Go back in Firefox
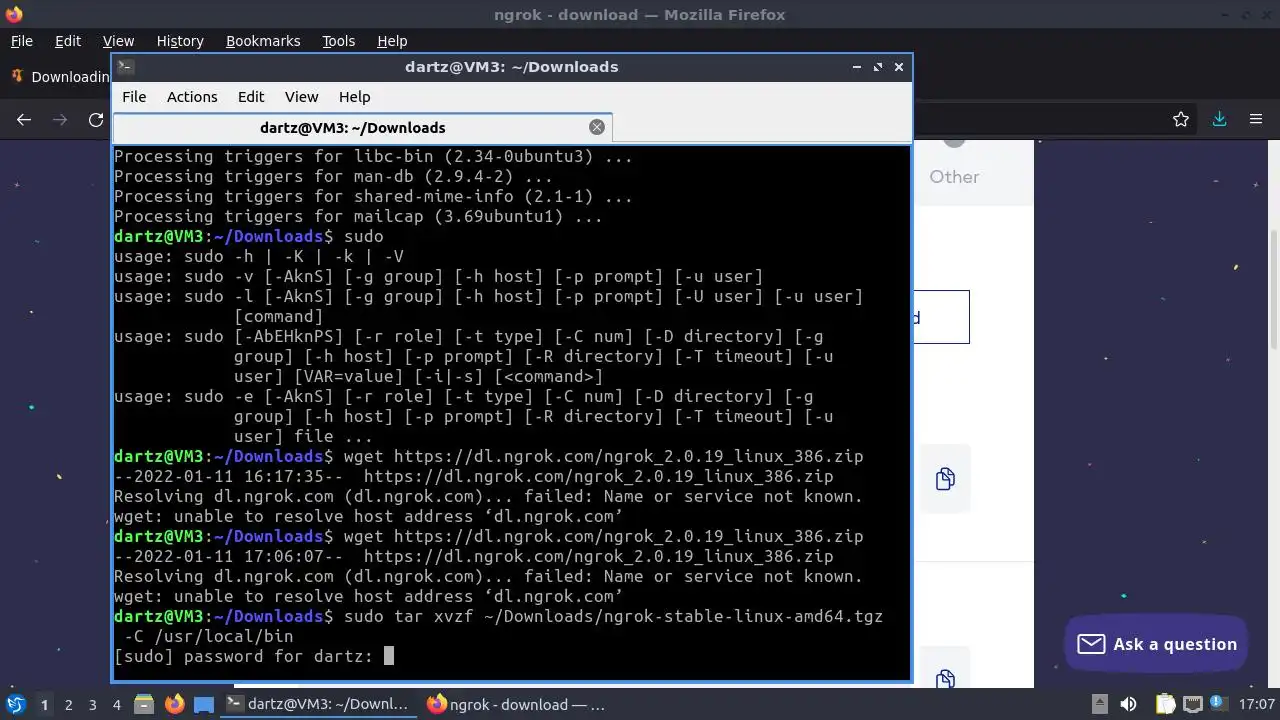 (x=24, y=120)
